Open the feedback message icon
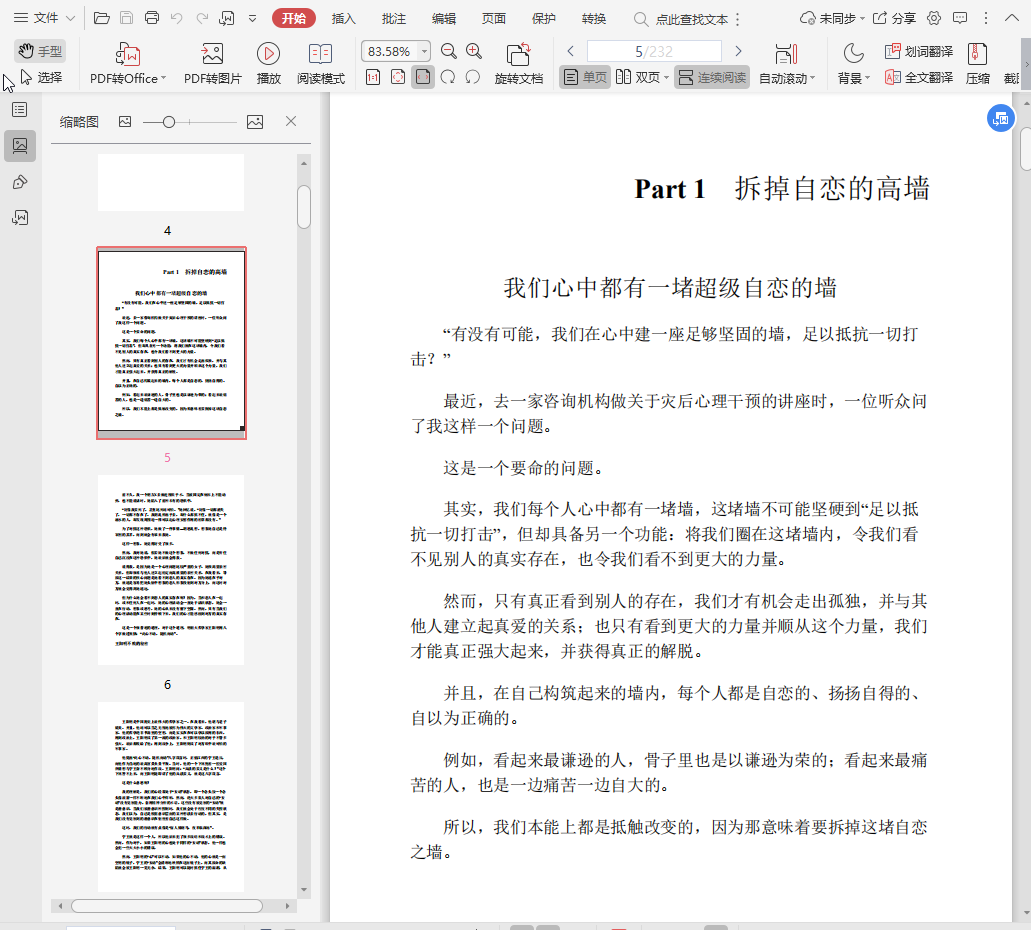This screenshot has height=930, width=1031. pos(960,18)
